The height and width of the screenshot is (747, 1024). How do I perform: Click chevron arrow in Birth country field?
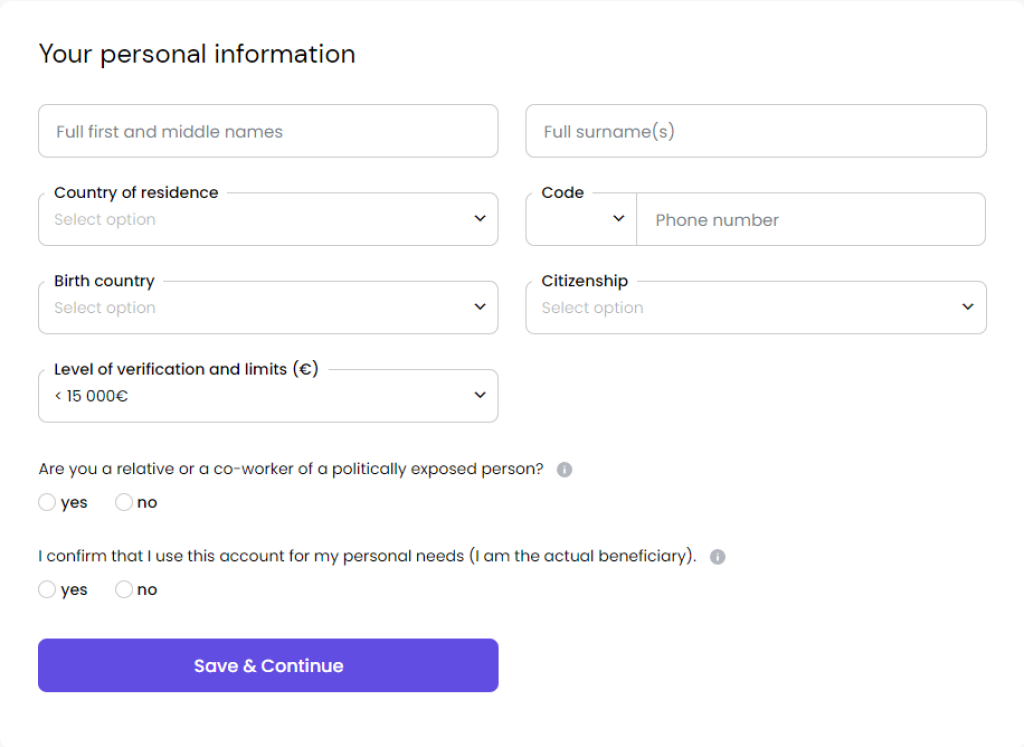pos(480,307)
